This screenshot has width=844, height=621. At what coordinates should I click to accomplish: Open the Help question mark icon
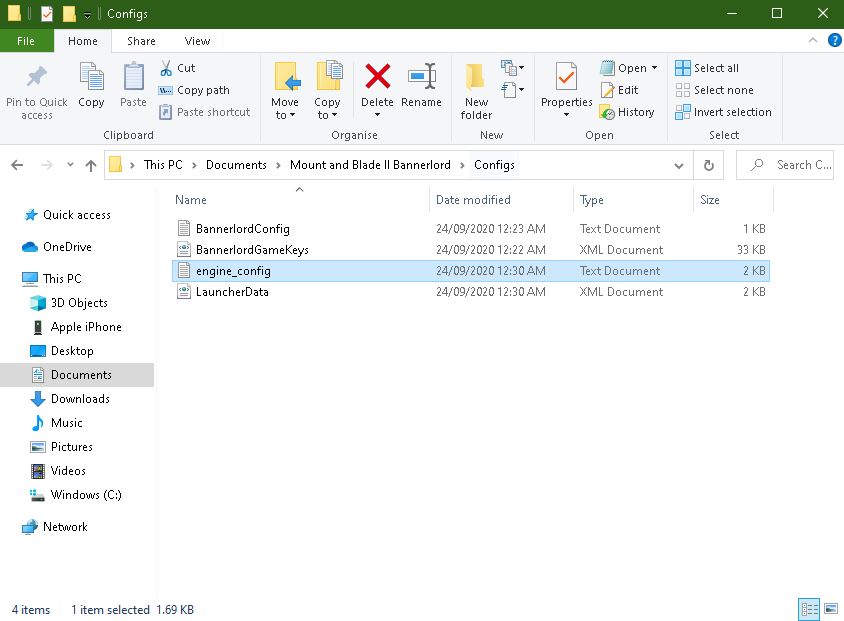coord(834,40)
